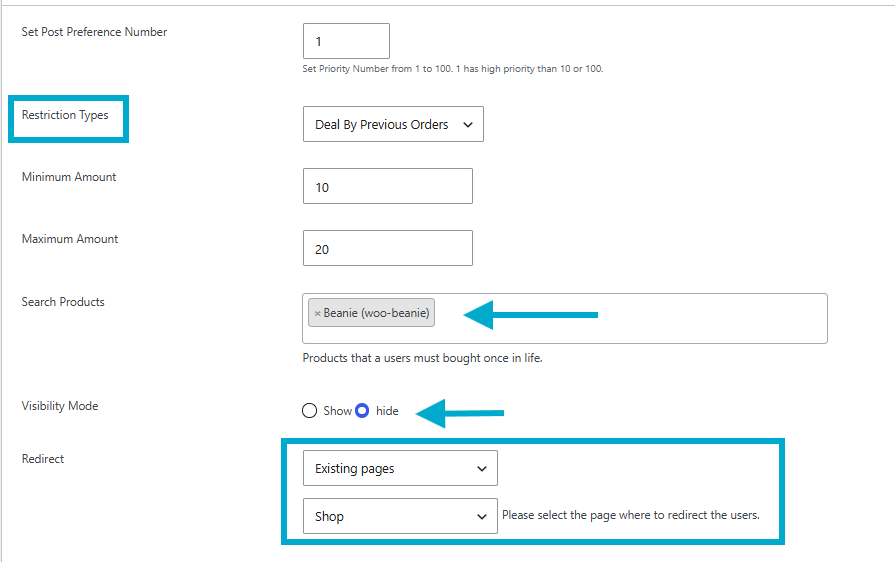
Task: Click the Minimum Amount label
Action: click(x=68, y=177)
